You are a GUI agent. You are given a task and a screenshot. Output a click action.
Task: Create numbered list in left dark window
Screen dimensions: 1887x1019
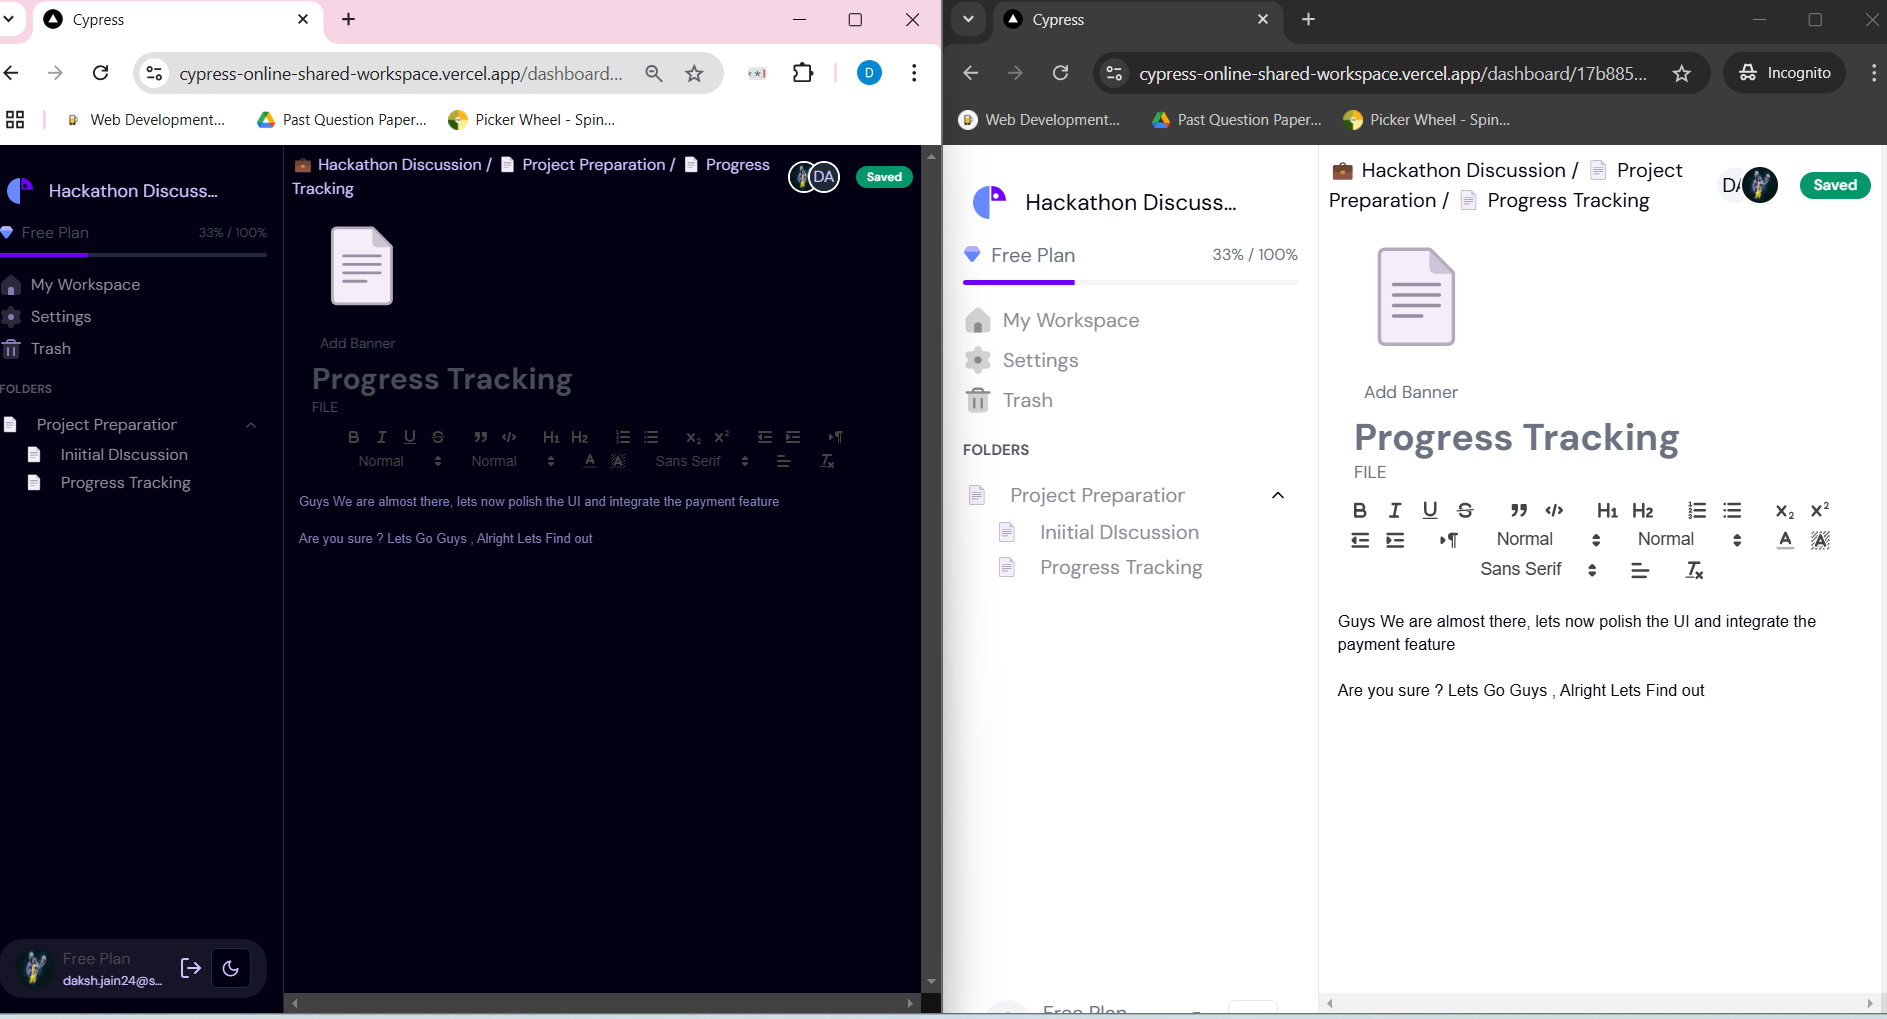pyautogui.click(x=623, y=437)
